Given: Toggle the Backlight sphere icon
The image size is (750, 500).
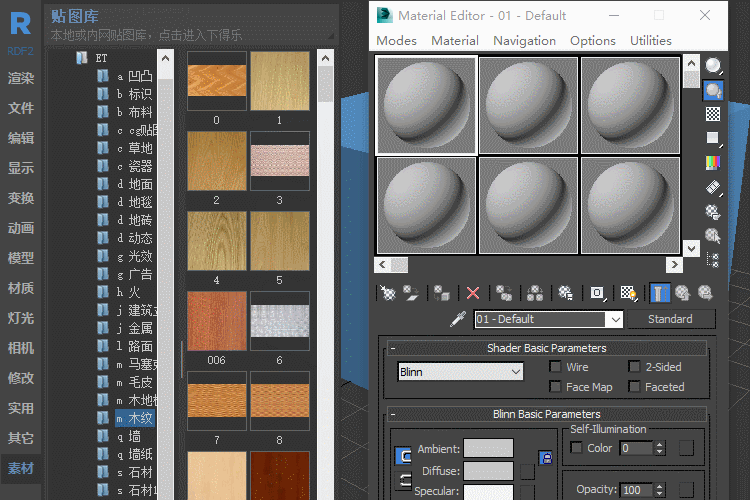Looking at the screenshot, I should click(713, 90).
